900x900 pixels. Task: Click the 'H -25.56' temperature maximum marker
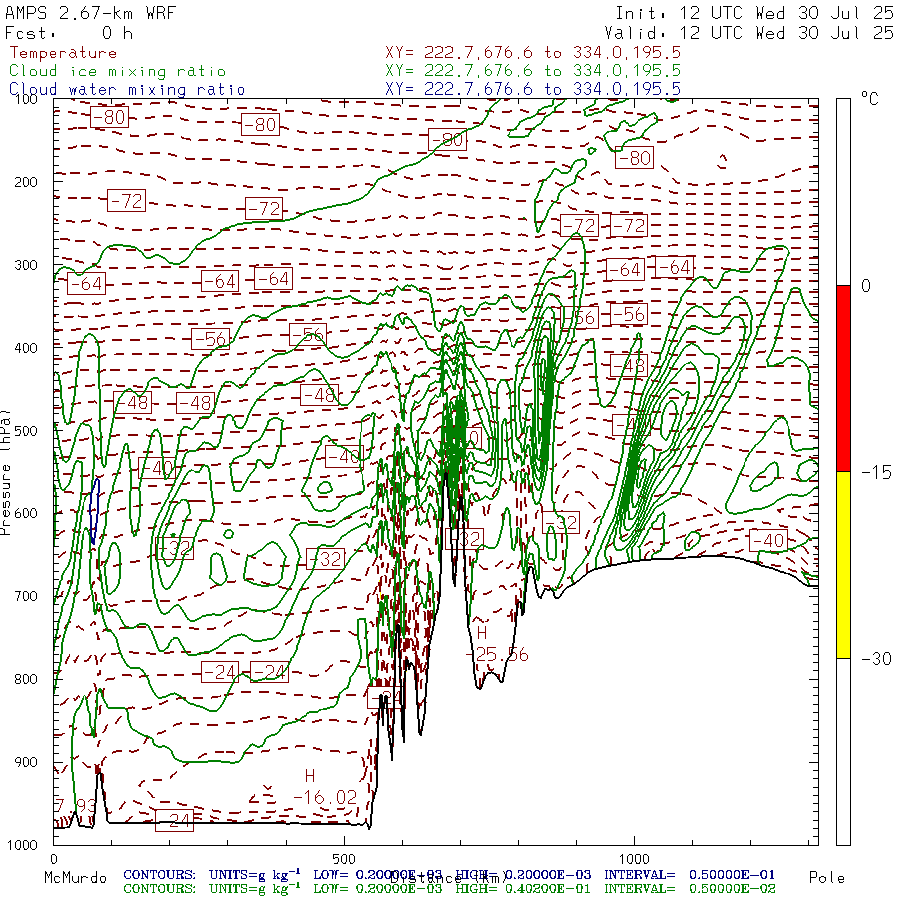coord(496,644)
